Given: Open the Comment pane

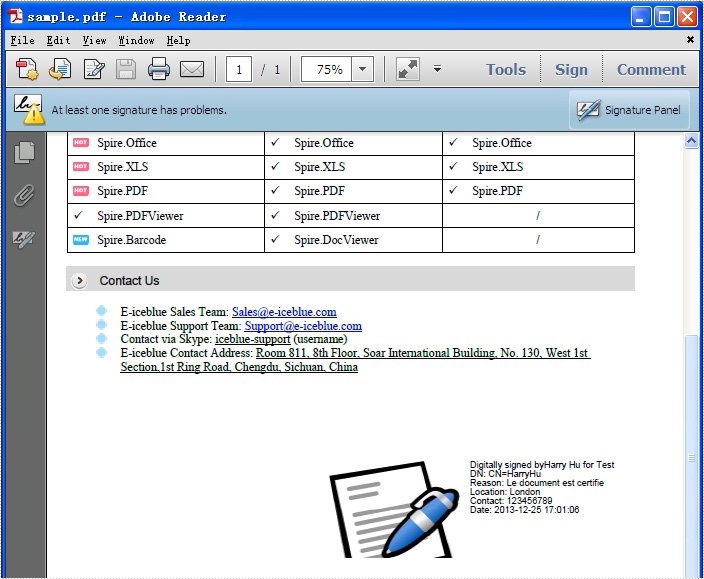Looking at the screenshot, I should point(651,70).
